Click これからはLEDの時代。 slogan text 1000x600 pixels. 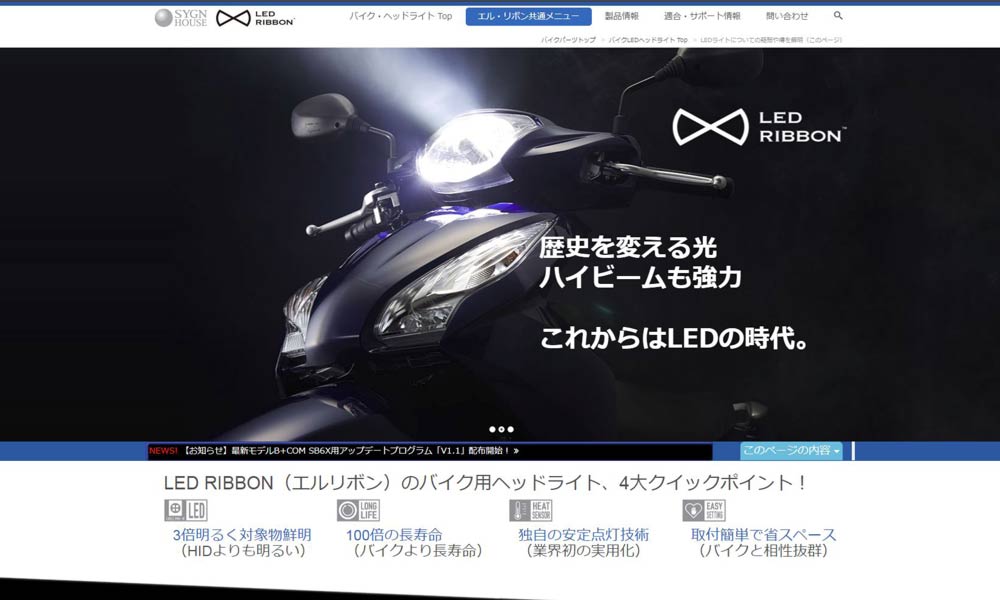click(675, 338)
